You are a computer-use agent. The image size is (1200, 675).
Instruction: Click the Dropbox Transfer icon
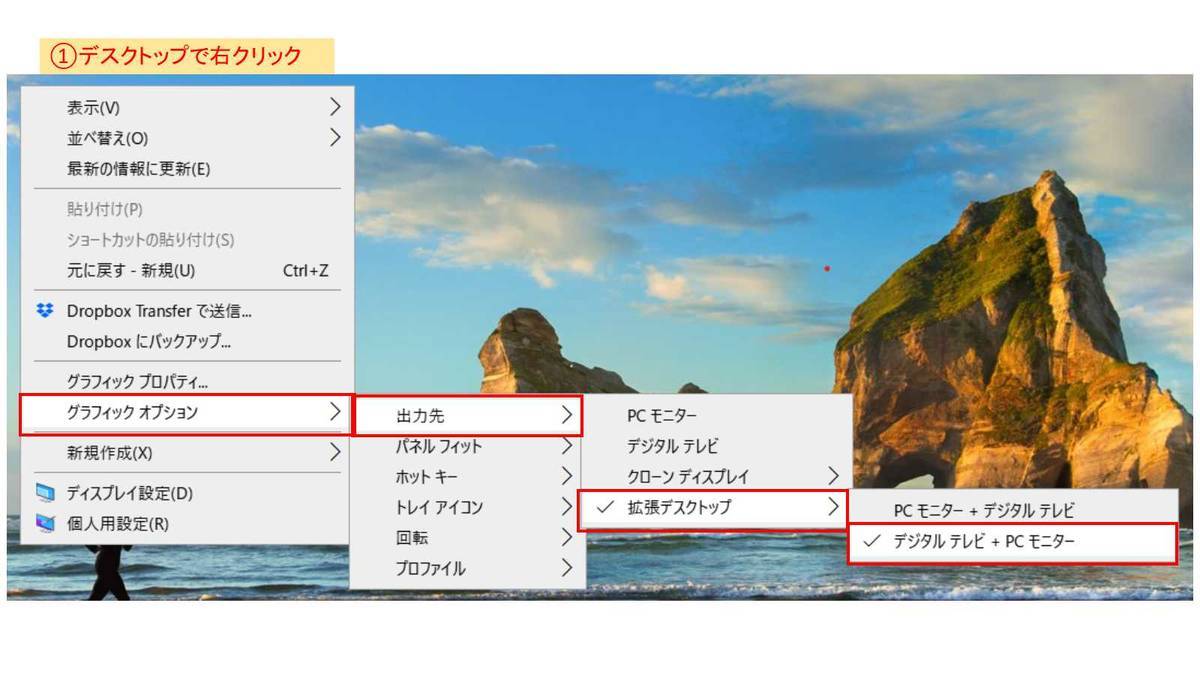coord(45,311)
